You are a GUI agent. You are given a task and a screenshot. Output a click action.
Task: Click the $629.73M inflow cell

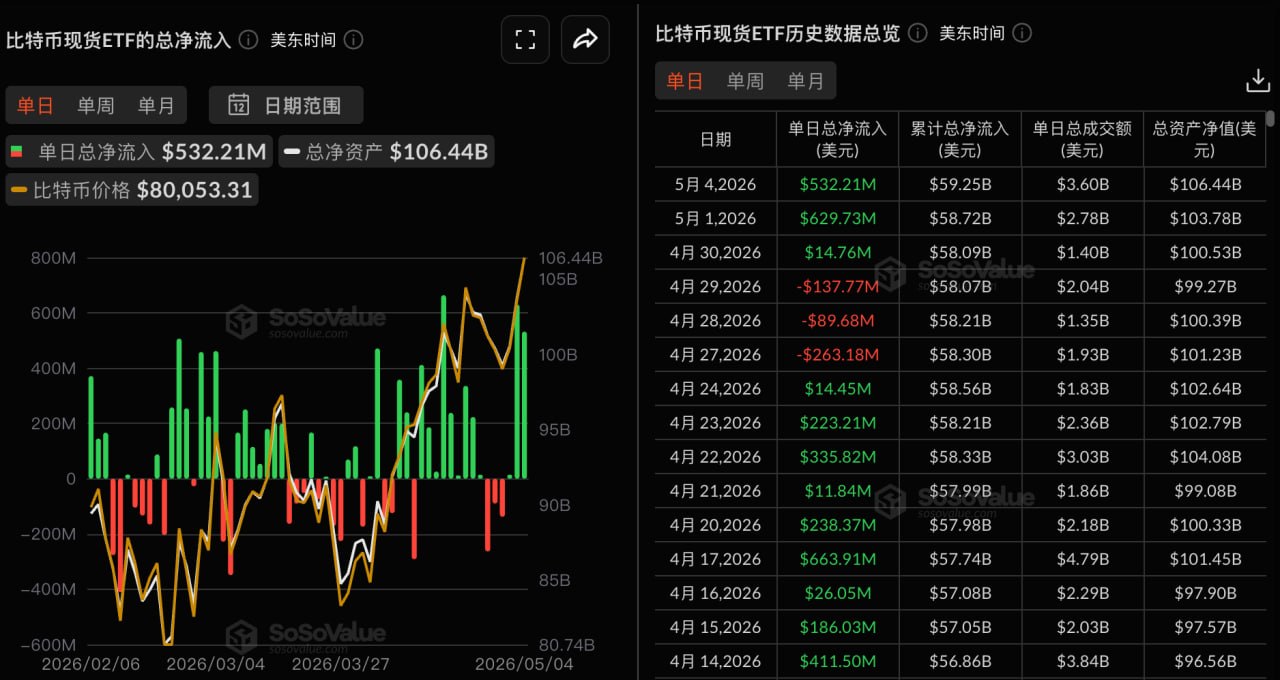(838, 218)
